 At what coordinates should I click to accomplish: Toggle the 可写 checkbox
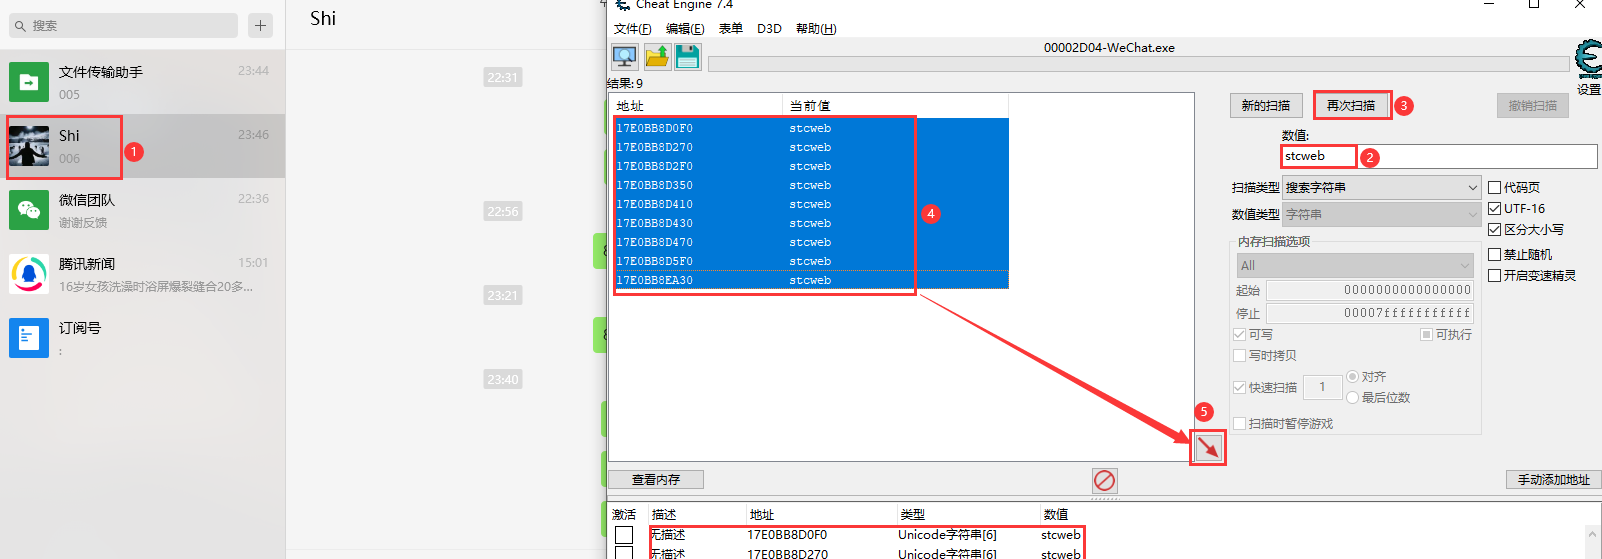coord(1240,334)
